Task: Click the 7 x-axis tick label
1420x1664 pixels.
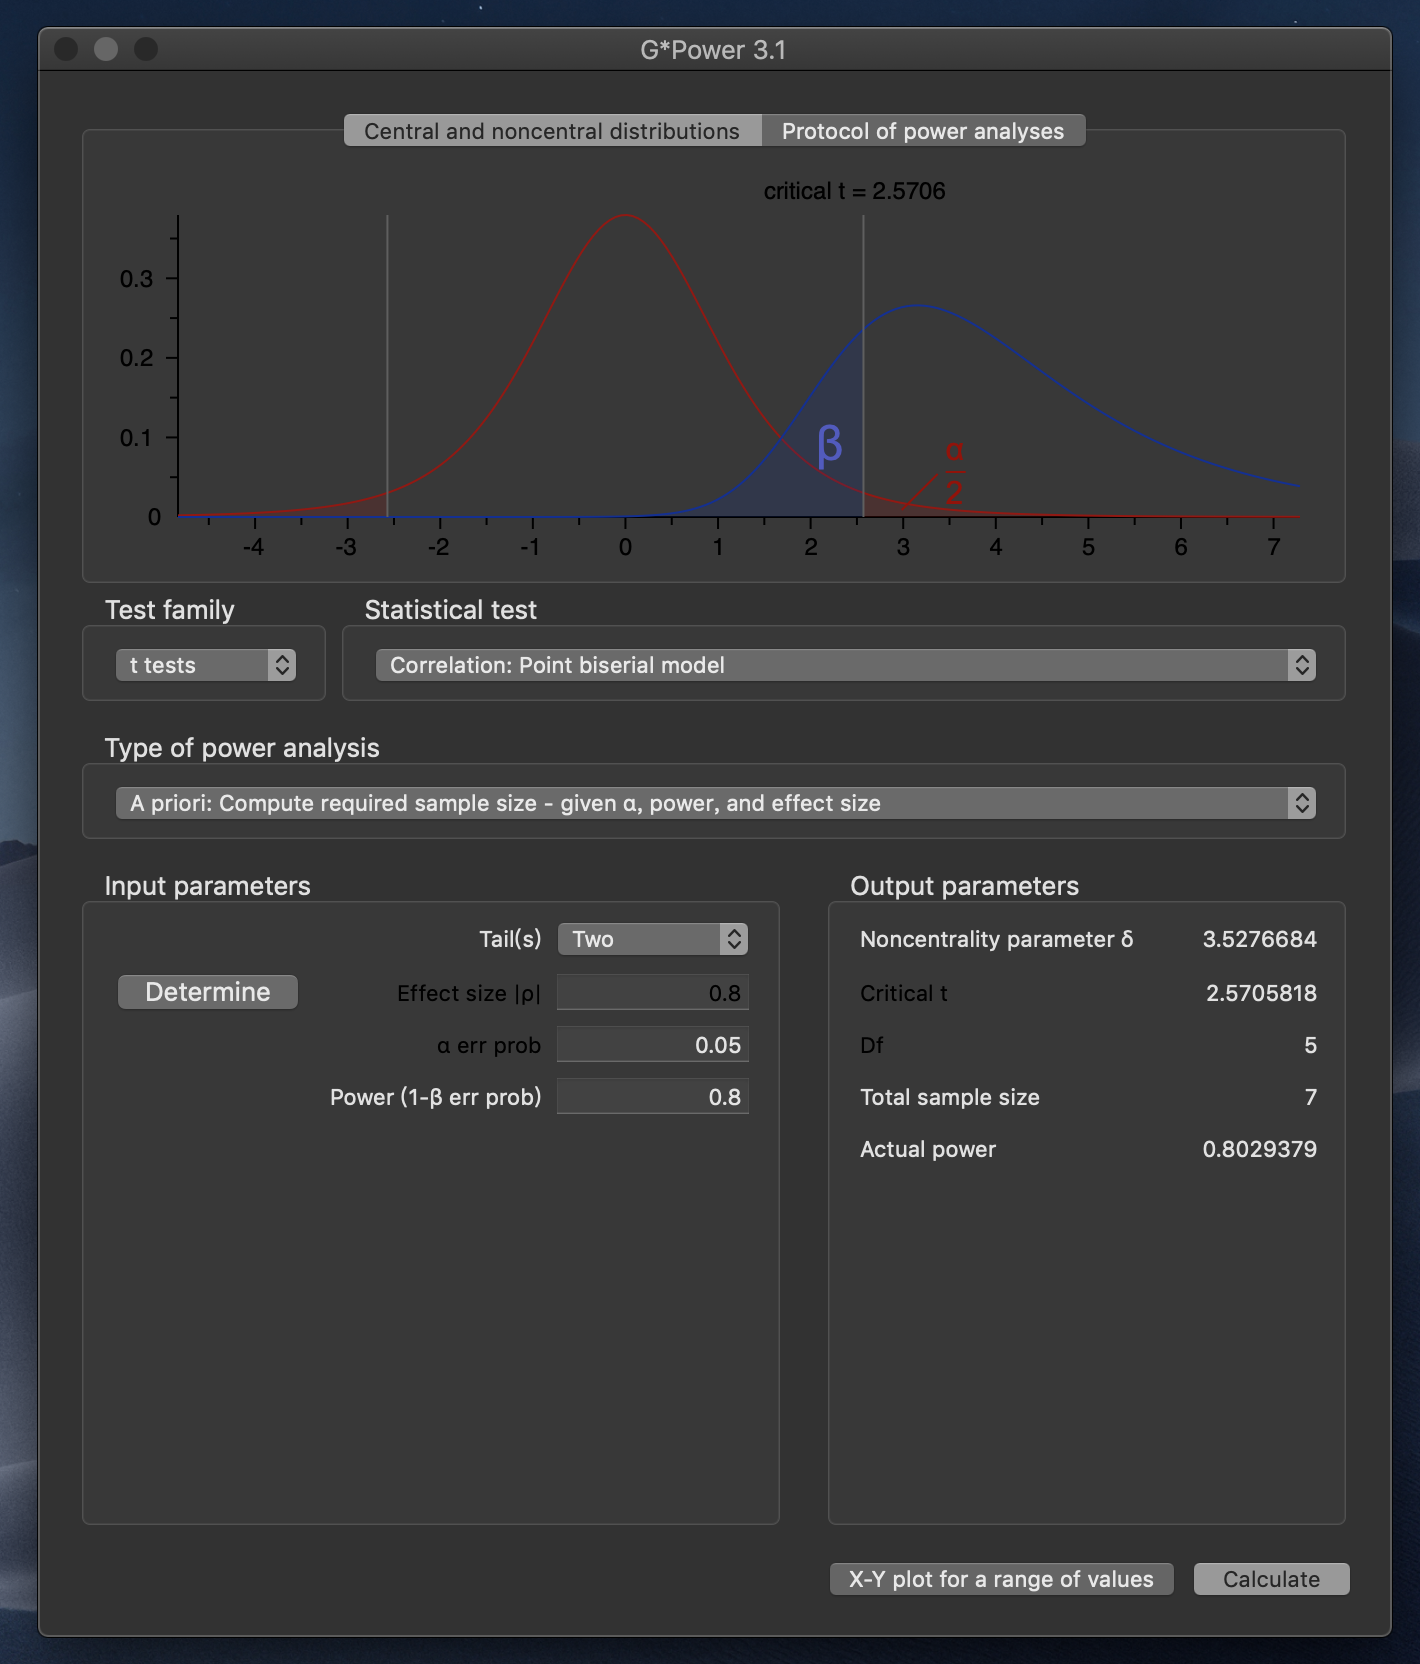Action: pos(1273,547)
